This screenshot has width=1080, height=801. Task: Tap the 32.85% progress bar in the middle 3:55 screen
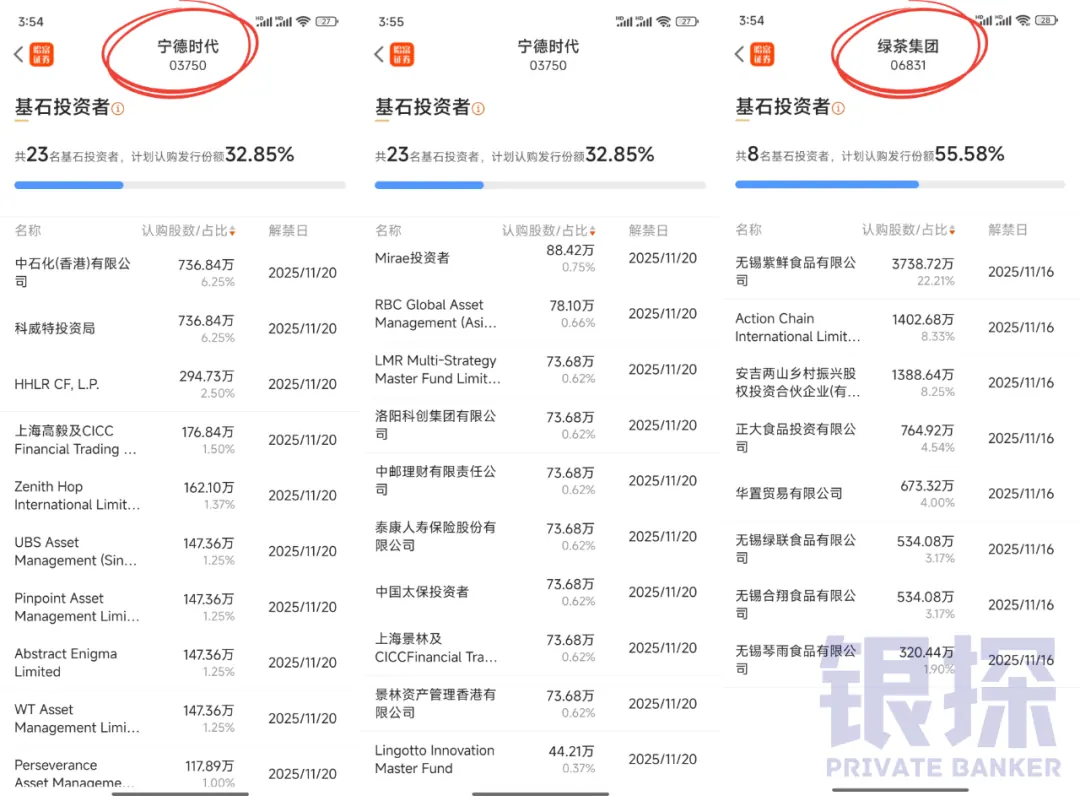coord(540,185)
